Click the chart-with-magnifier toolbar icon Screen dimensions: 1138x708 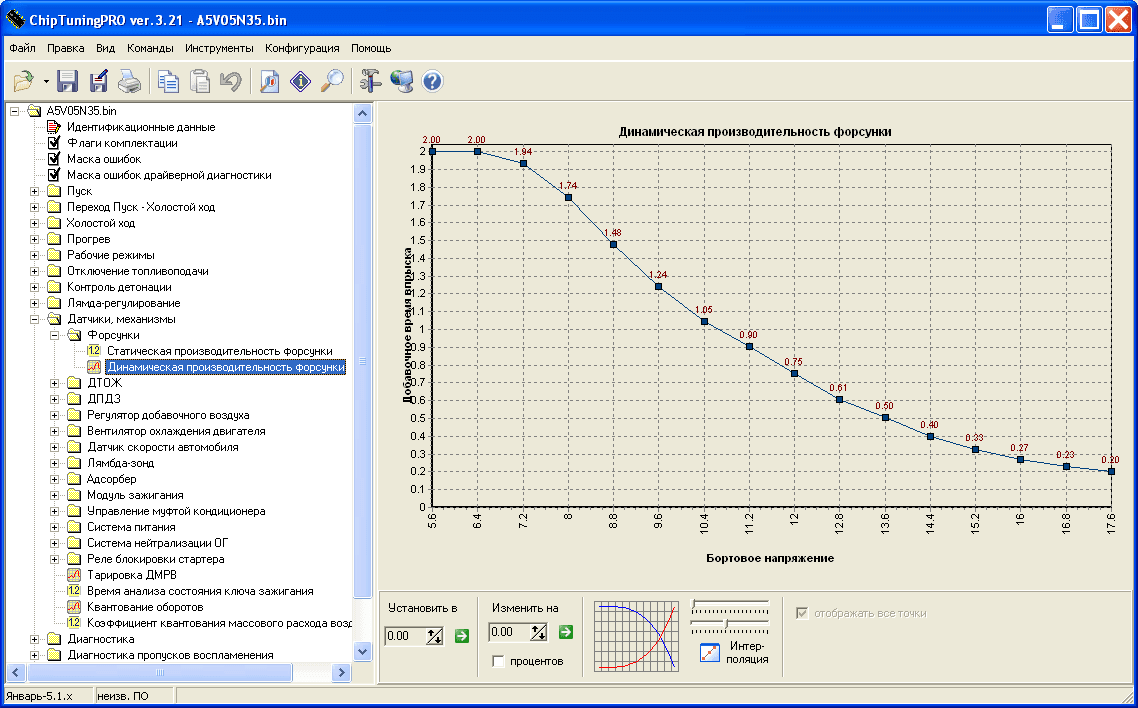(269, 81)
